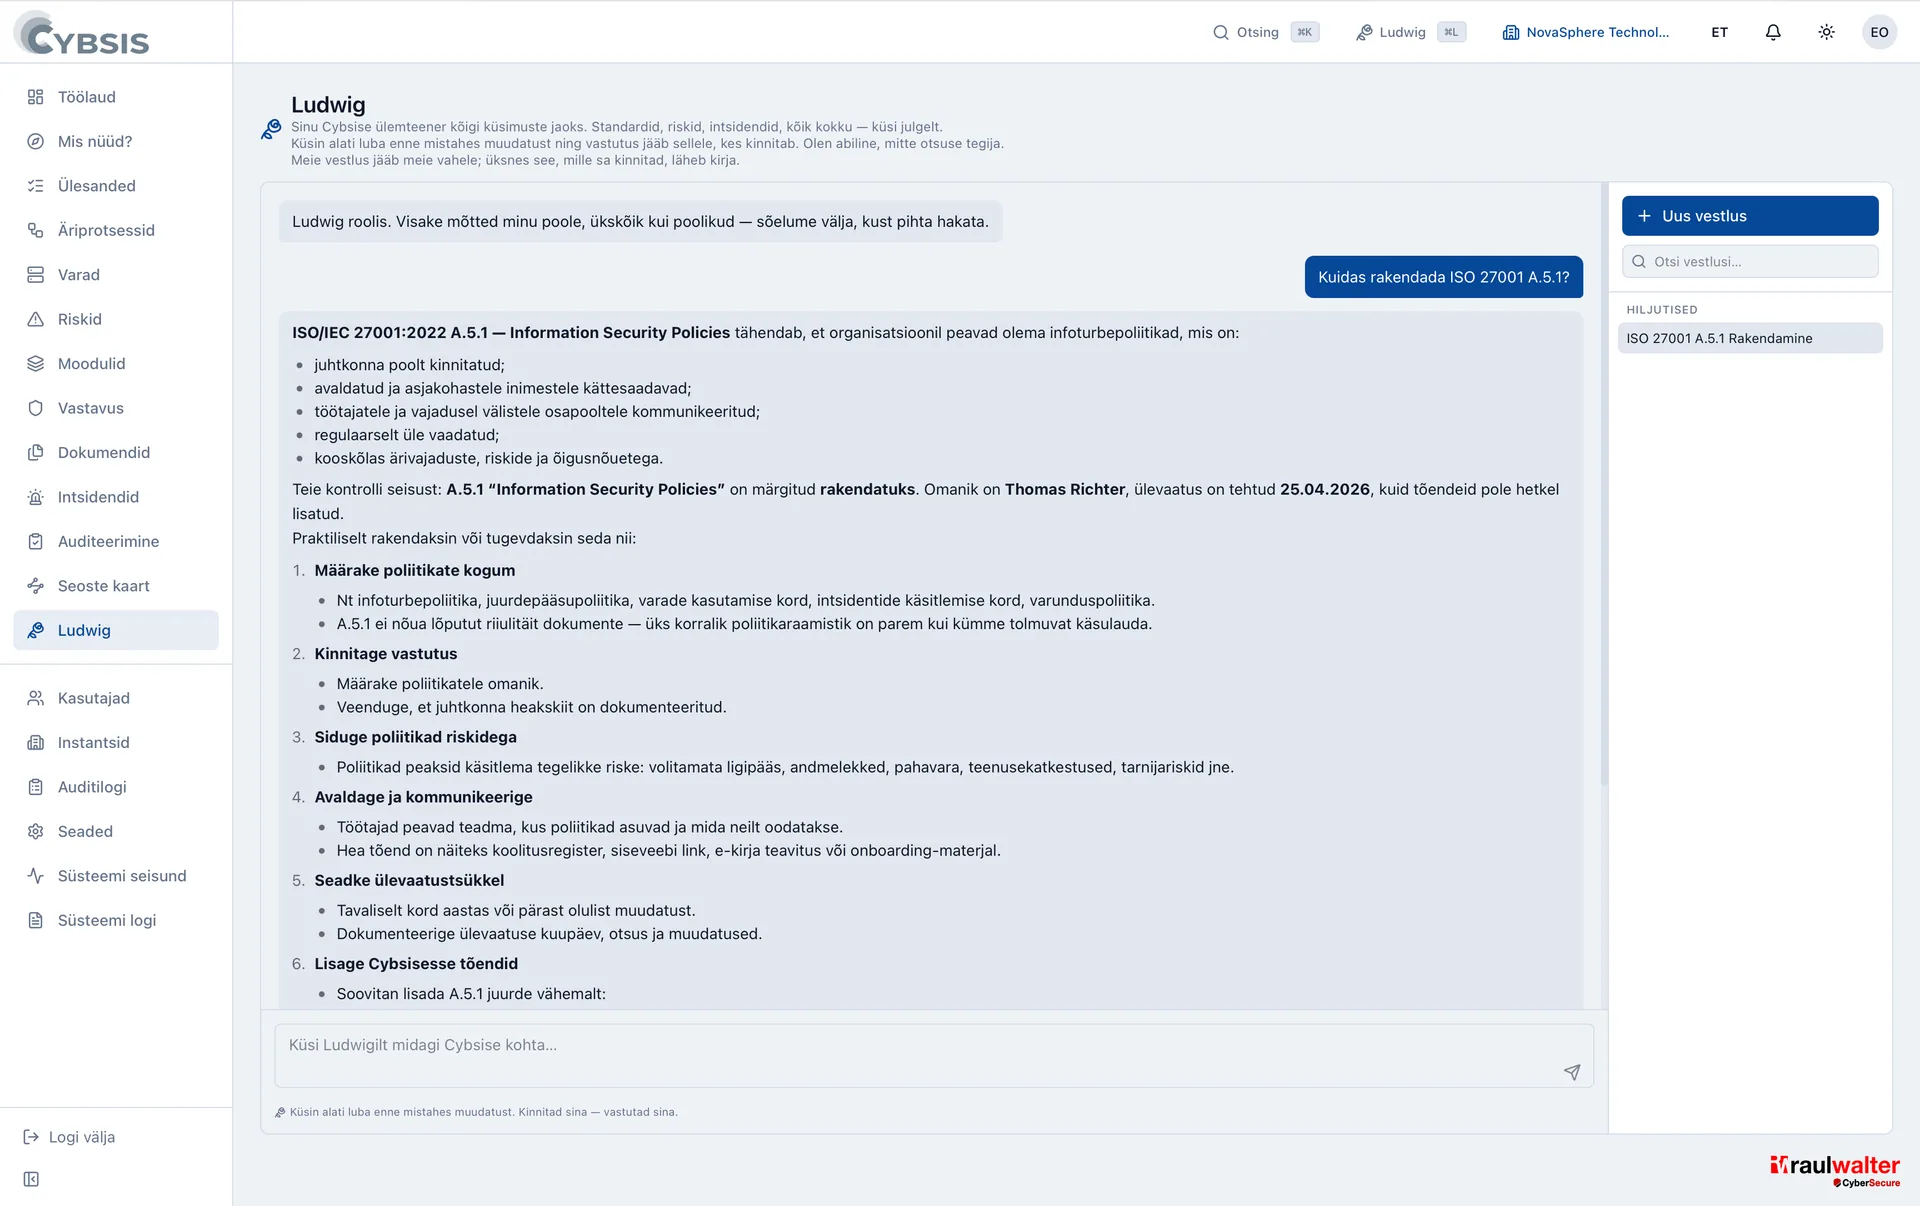The width and height of the screenshot is (1920, 1206).
Task: Collapse sidebar with panel icon
Action: click(x=31, y=1179)
